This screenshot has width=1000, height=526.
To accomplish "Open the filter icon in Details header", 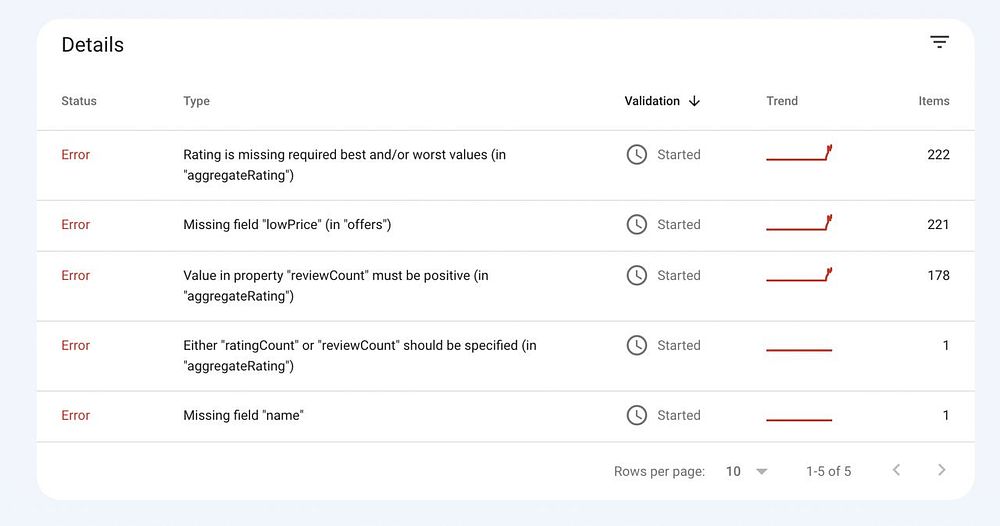I will pyautogui.click(x=939, y=42).
